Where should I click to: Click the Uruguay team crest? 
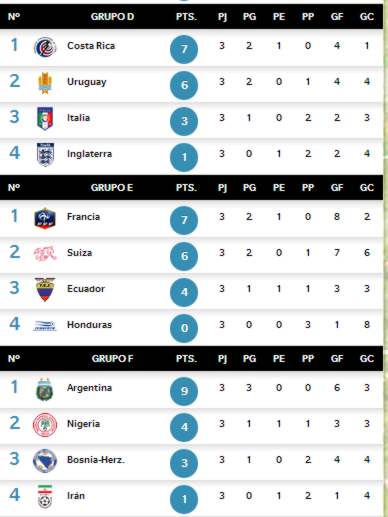tap(45, 83)
